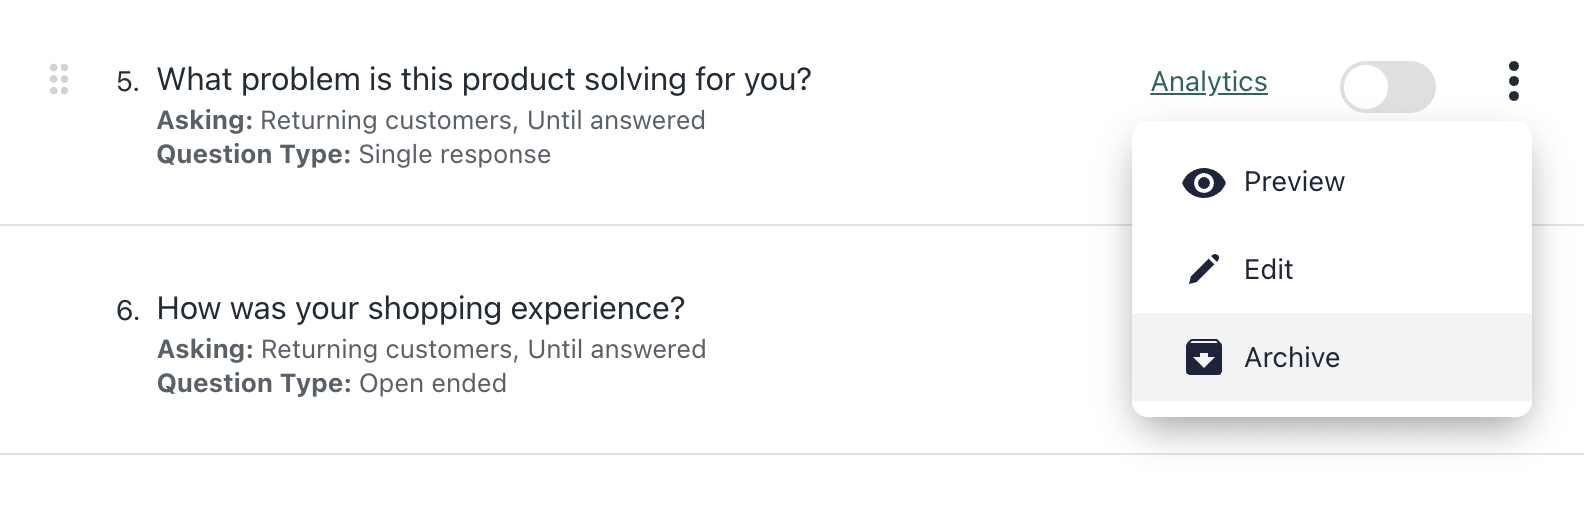Select the Archive menu label
Image resolution: width=1584 pixels, height=518 pixels.
click(x=1291, y=358)
